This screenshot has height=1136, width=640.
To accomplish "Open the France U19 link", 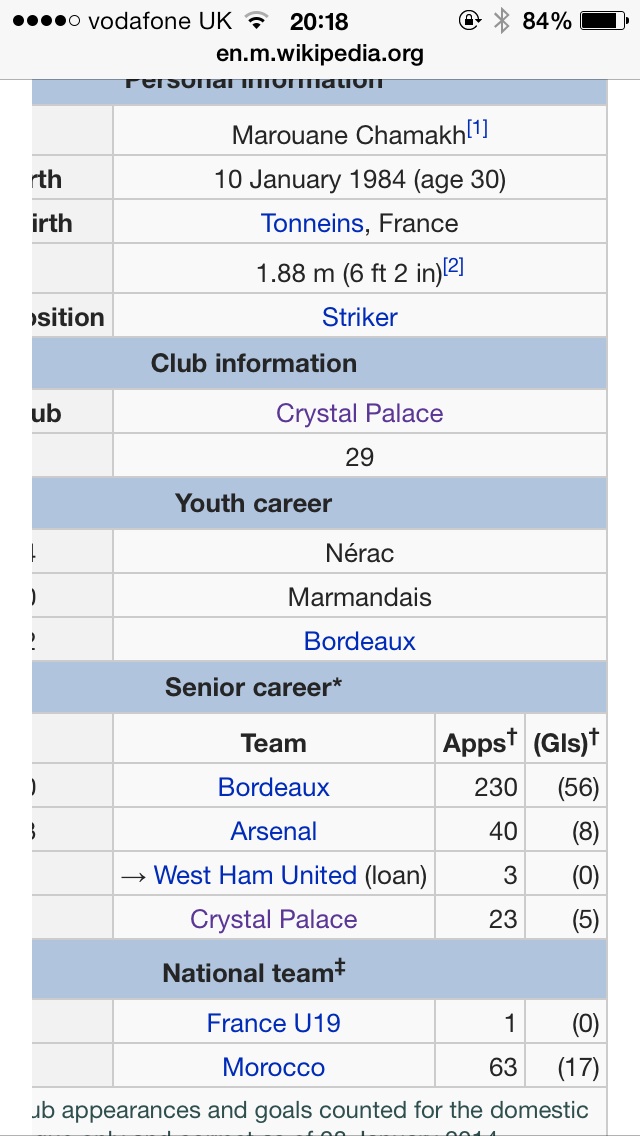I will [273, 1023].
